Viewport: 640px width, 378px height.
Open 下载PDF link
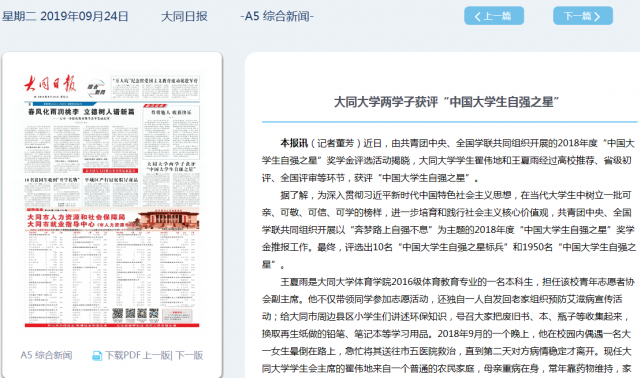123,355
